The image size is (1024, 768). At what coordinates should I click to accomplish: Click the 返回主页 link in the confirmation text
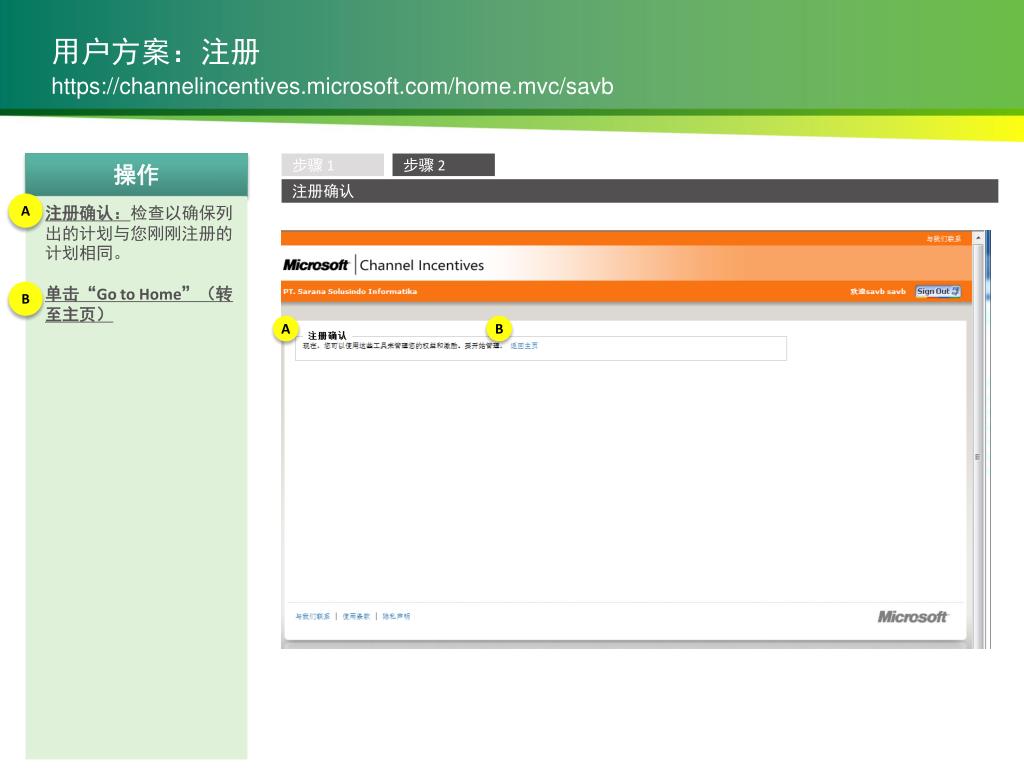[x=524, y=346]
